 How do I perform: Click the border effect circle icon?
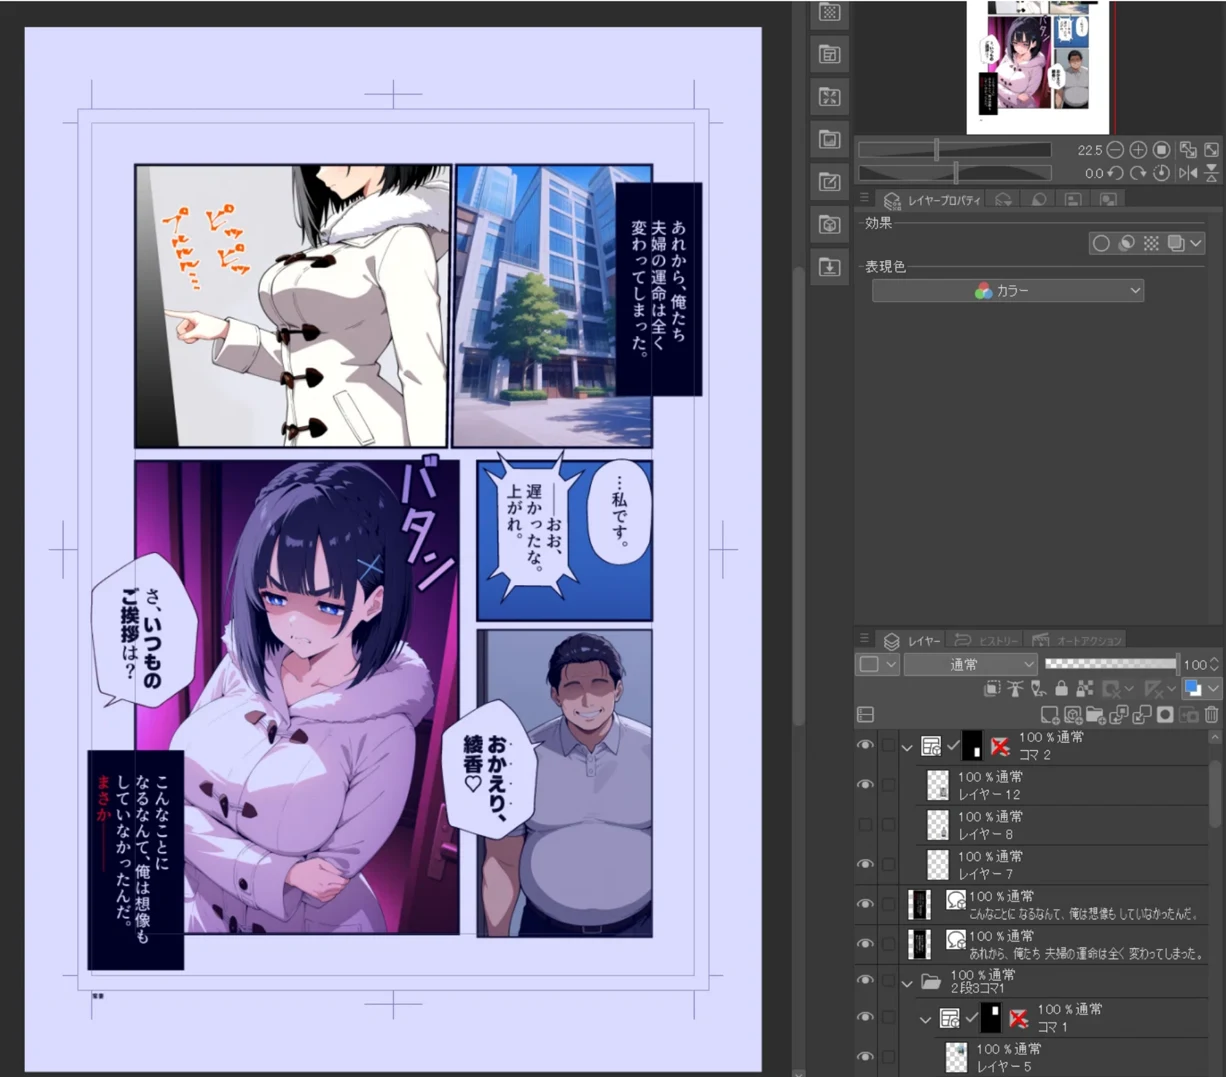tap(1101, 243)
